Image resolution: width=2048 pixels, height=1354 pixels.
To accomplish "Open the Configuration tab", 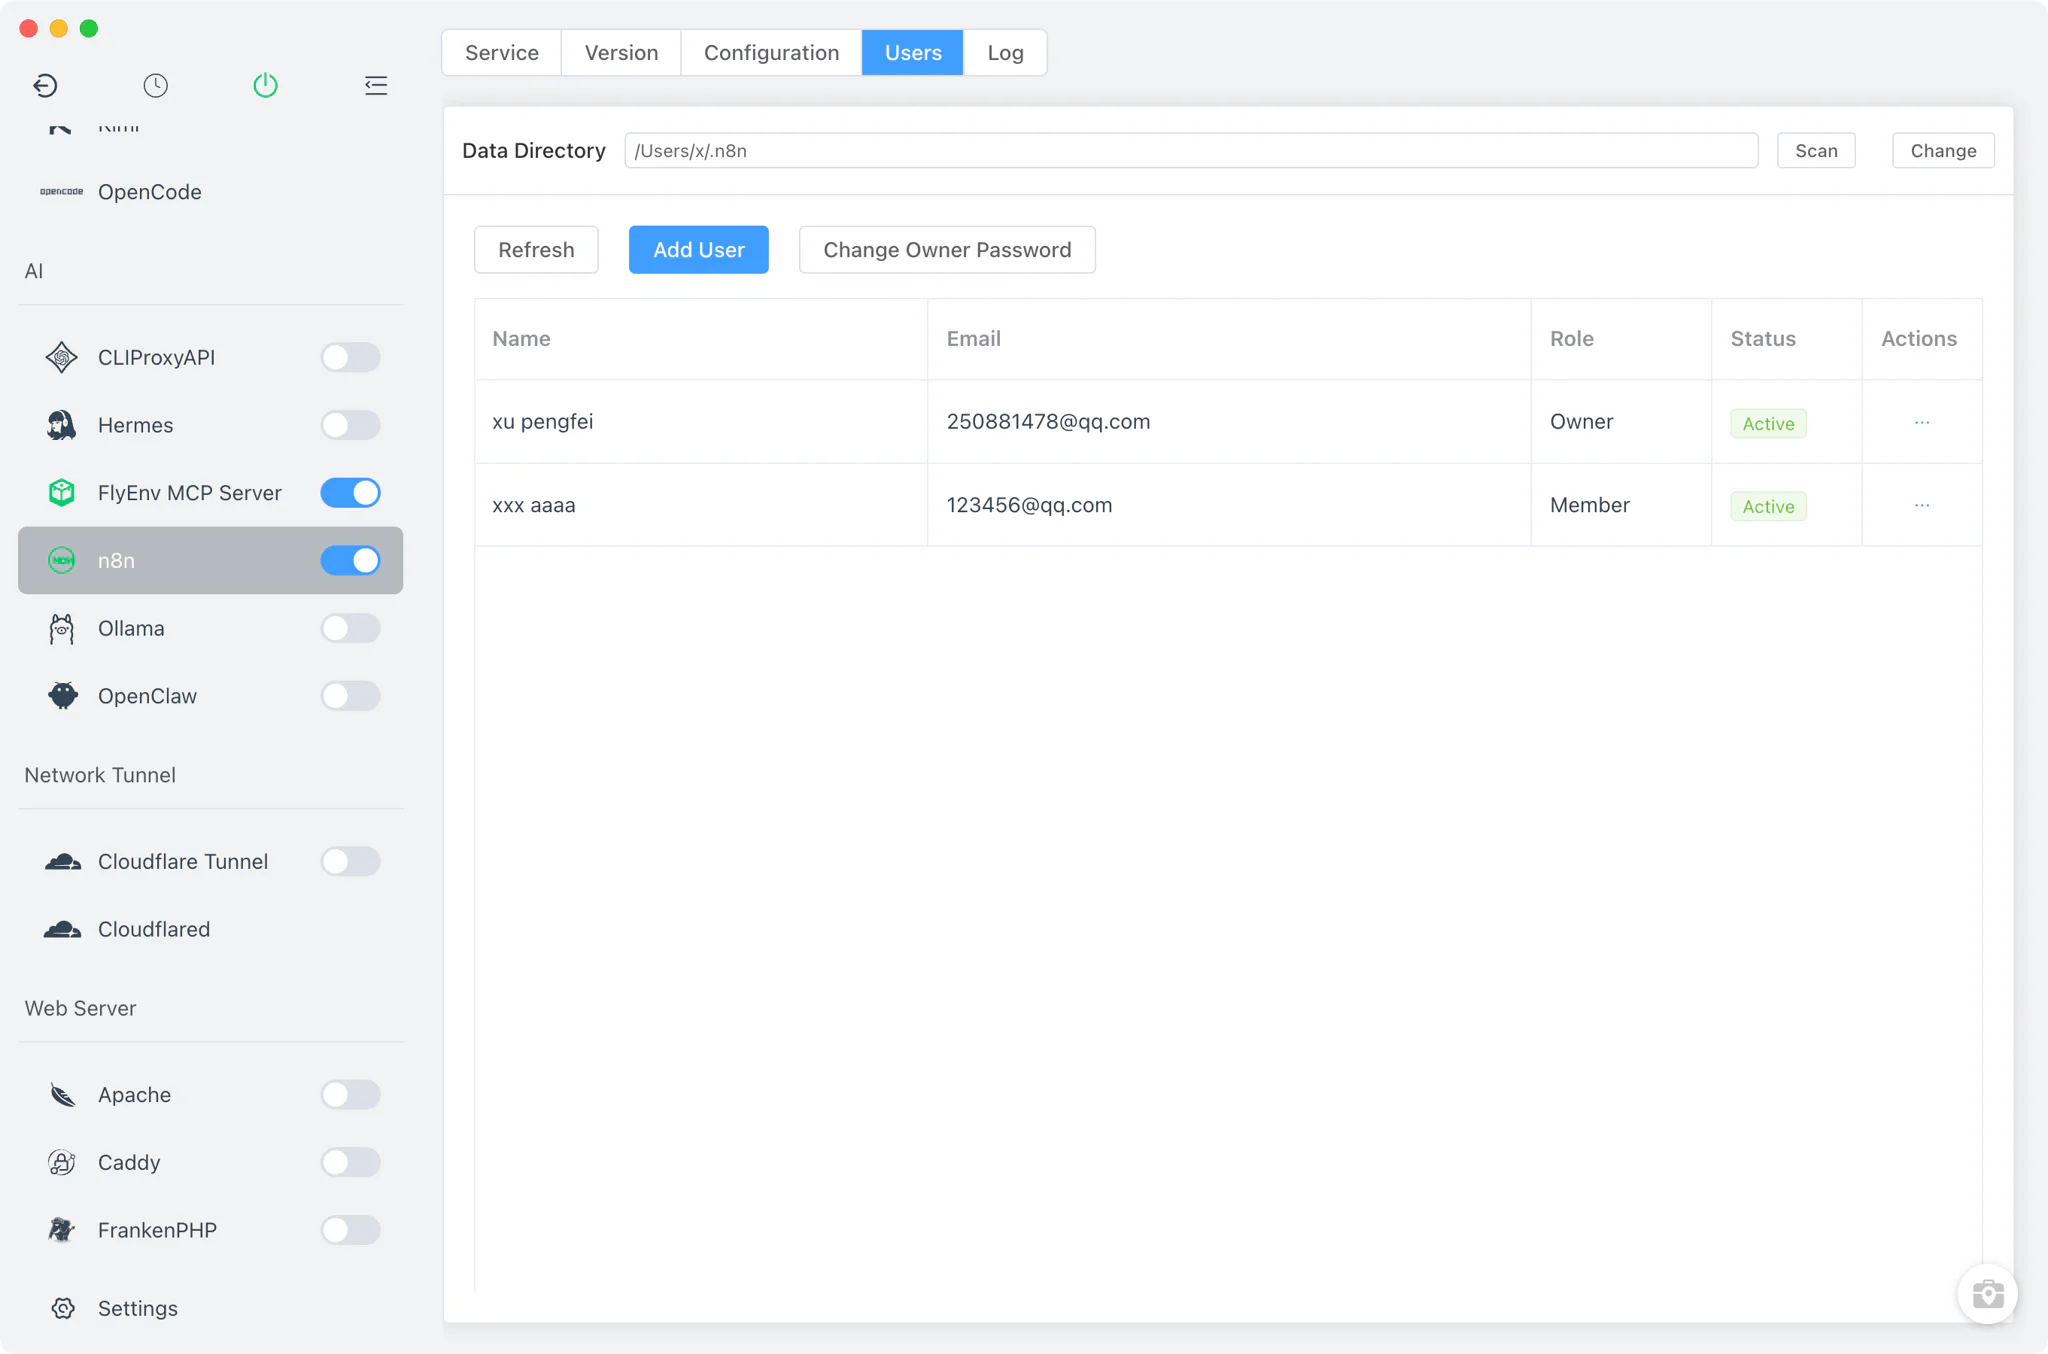I will (x=771, y=52).
